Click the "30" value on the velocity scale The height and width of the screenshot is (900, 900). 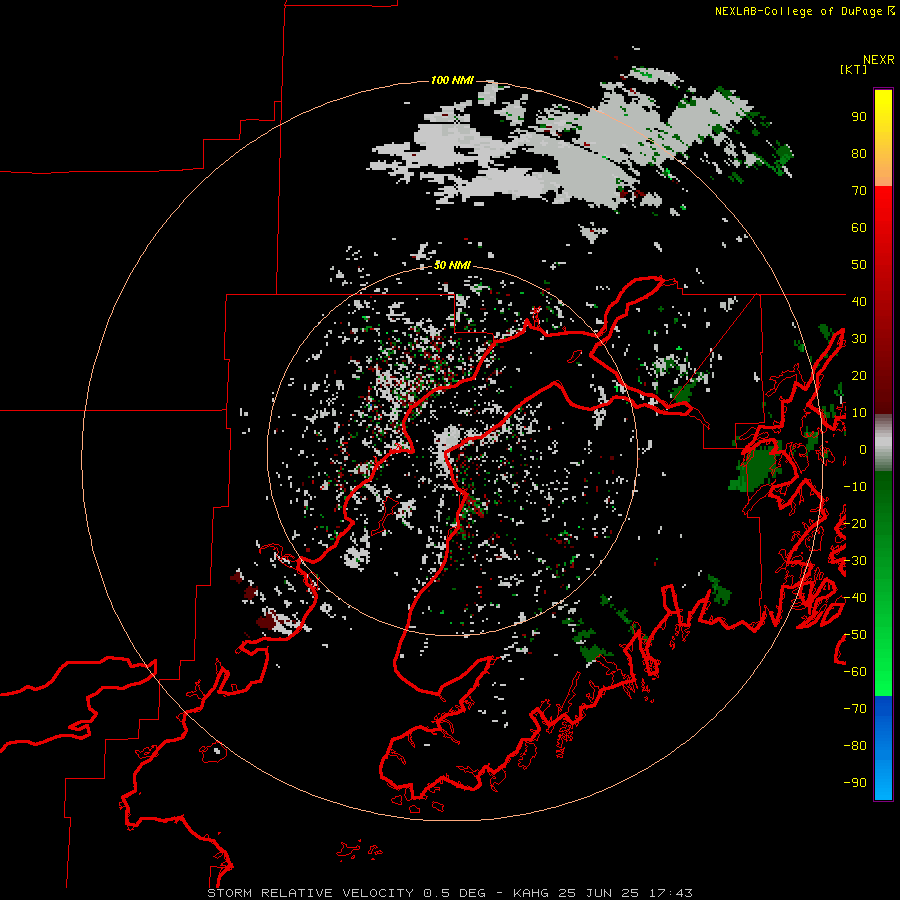pos(859,339)
